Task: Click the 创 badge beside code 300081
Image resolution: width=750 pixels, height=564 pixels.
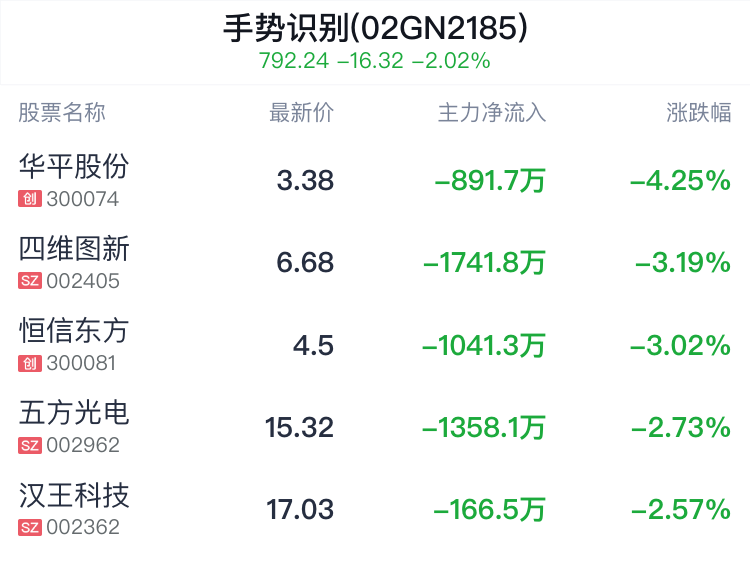Action: [x=29, y=364]
